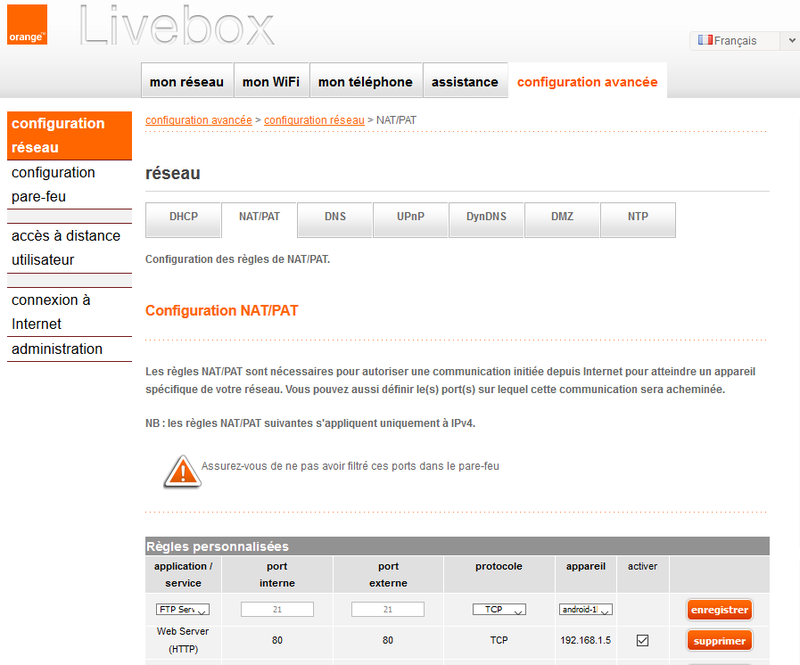This screenshot has height=665, width=800.
Task: Open the mon téléphone tab
Action: click(x=365, y=82)
